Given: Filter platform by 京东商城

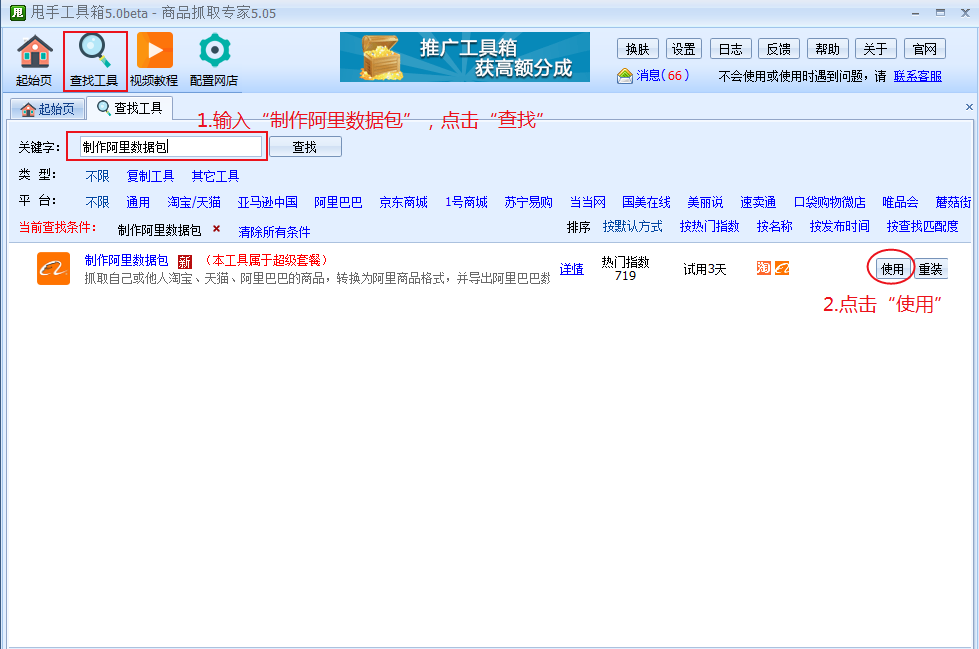Looking at the screenshot, I should [403, 202].
